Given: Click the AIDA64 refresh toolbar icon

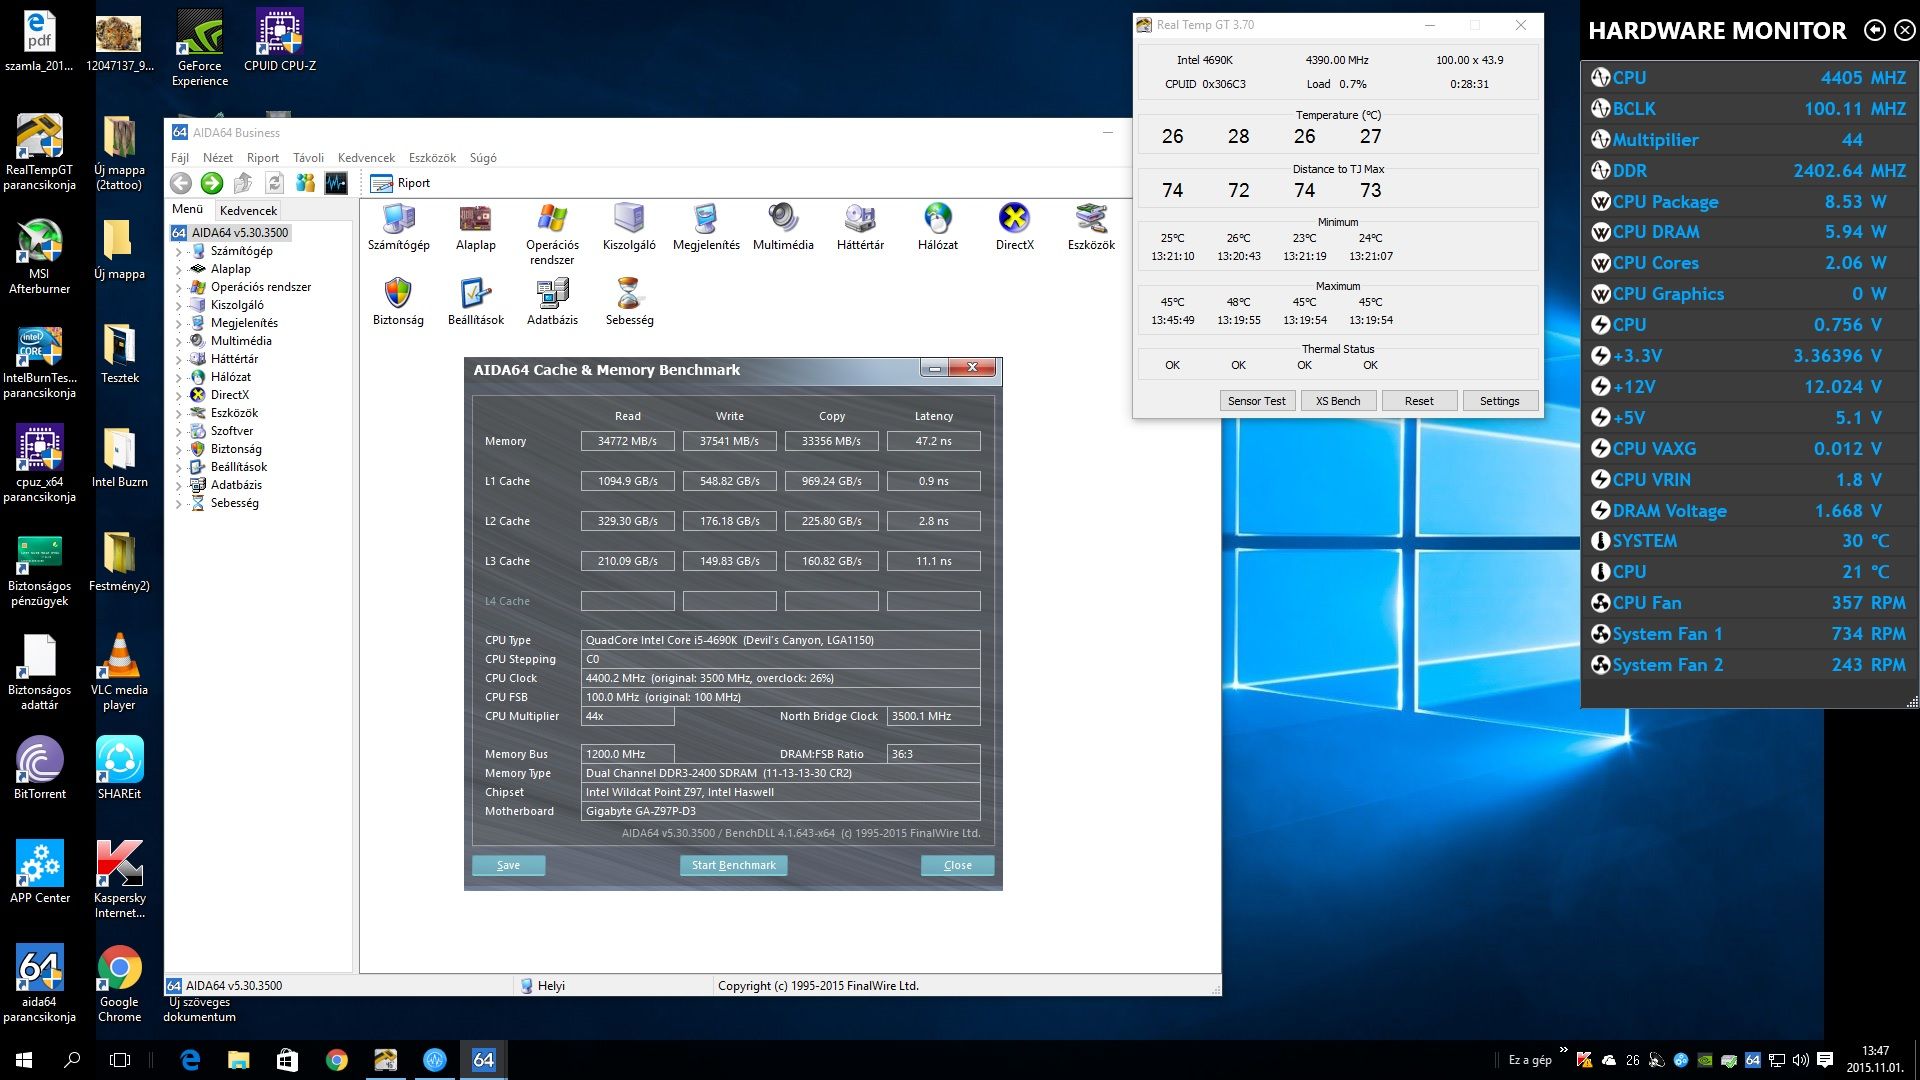Looking at the screenshot, I should (x=274, y=183).
